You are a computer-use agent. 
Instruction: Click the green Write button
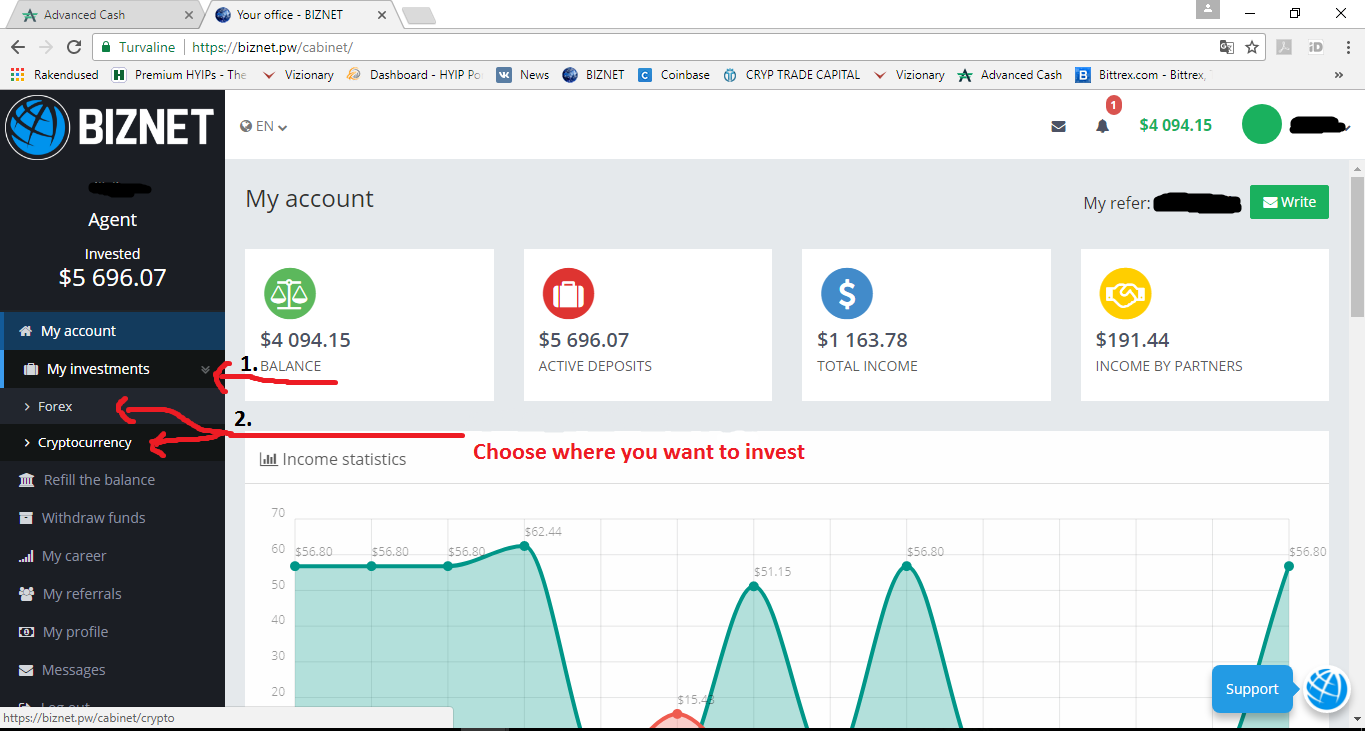tap(1289, 202)
